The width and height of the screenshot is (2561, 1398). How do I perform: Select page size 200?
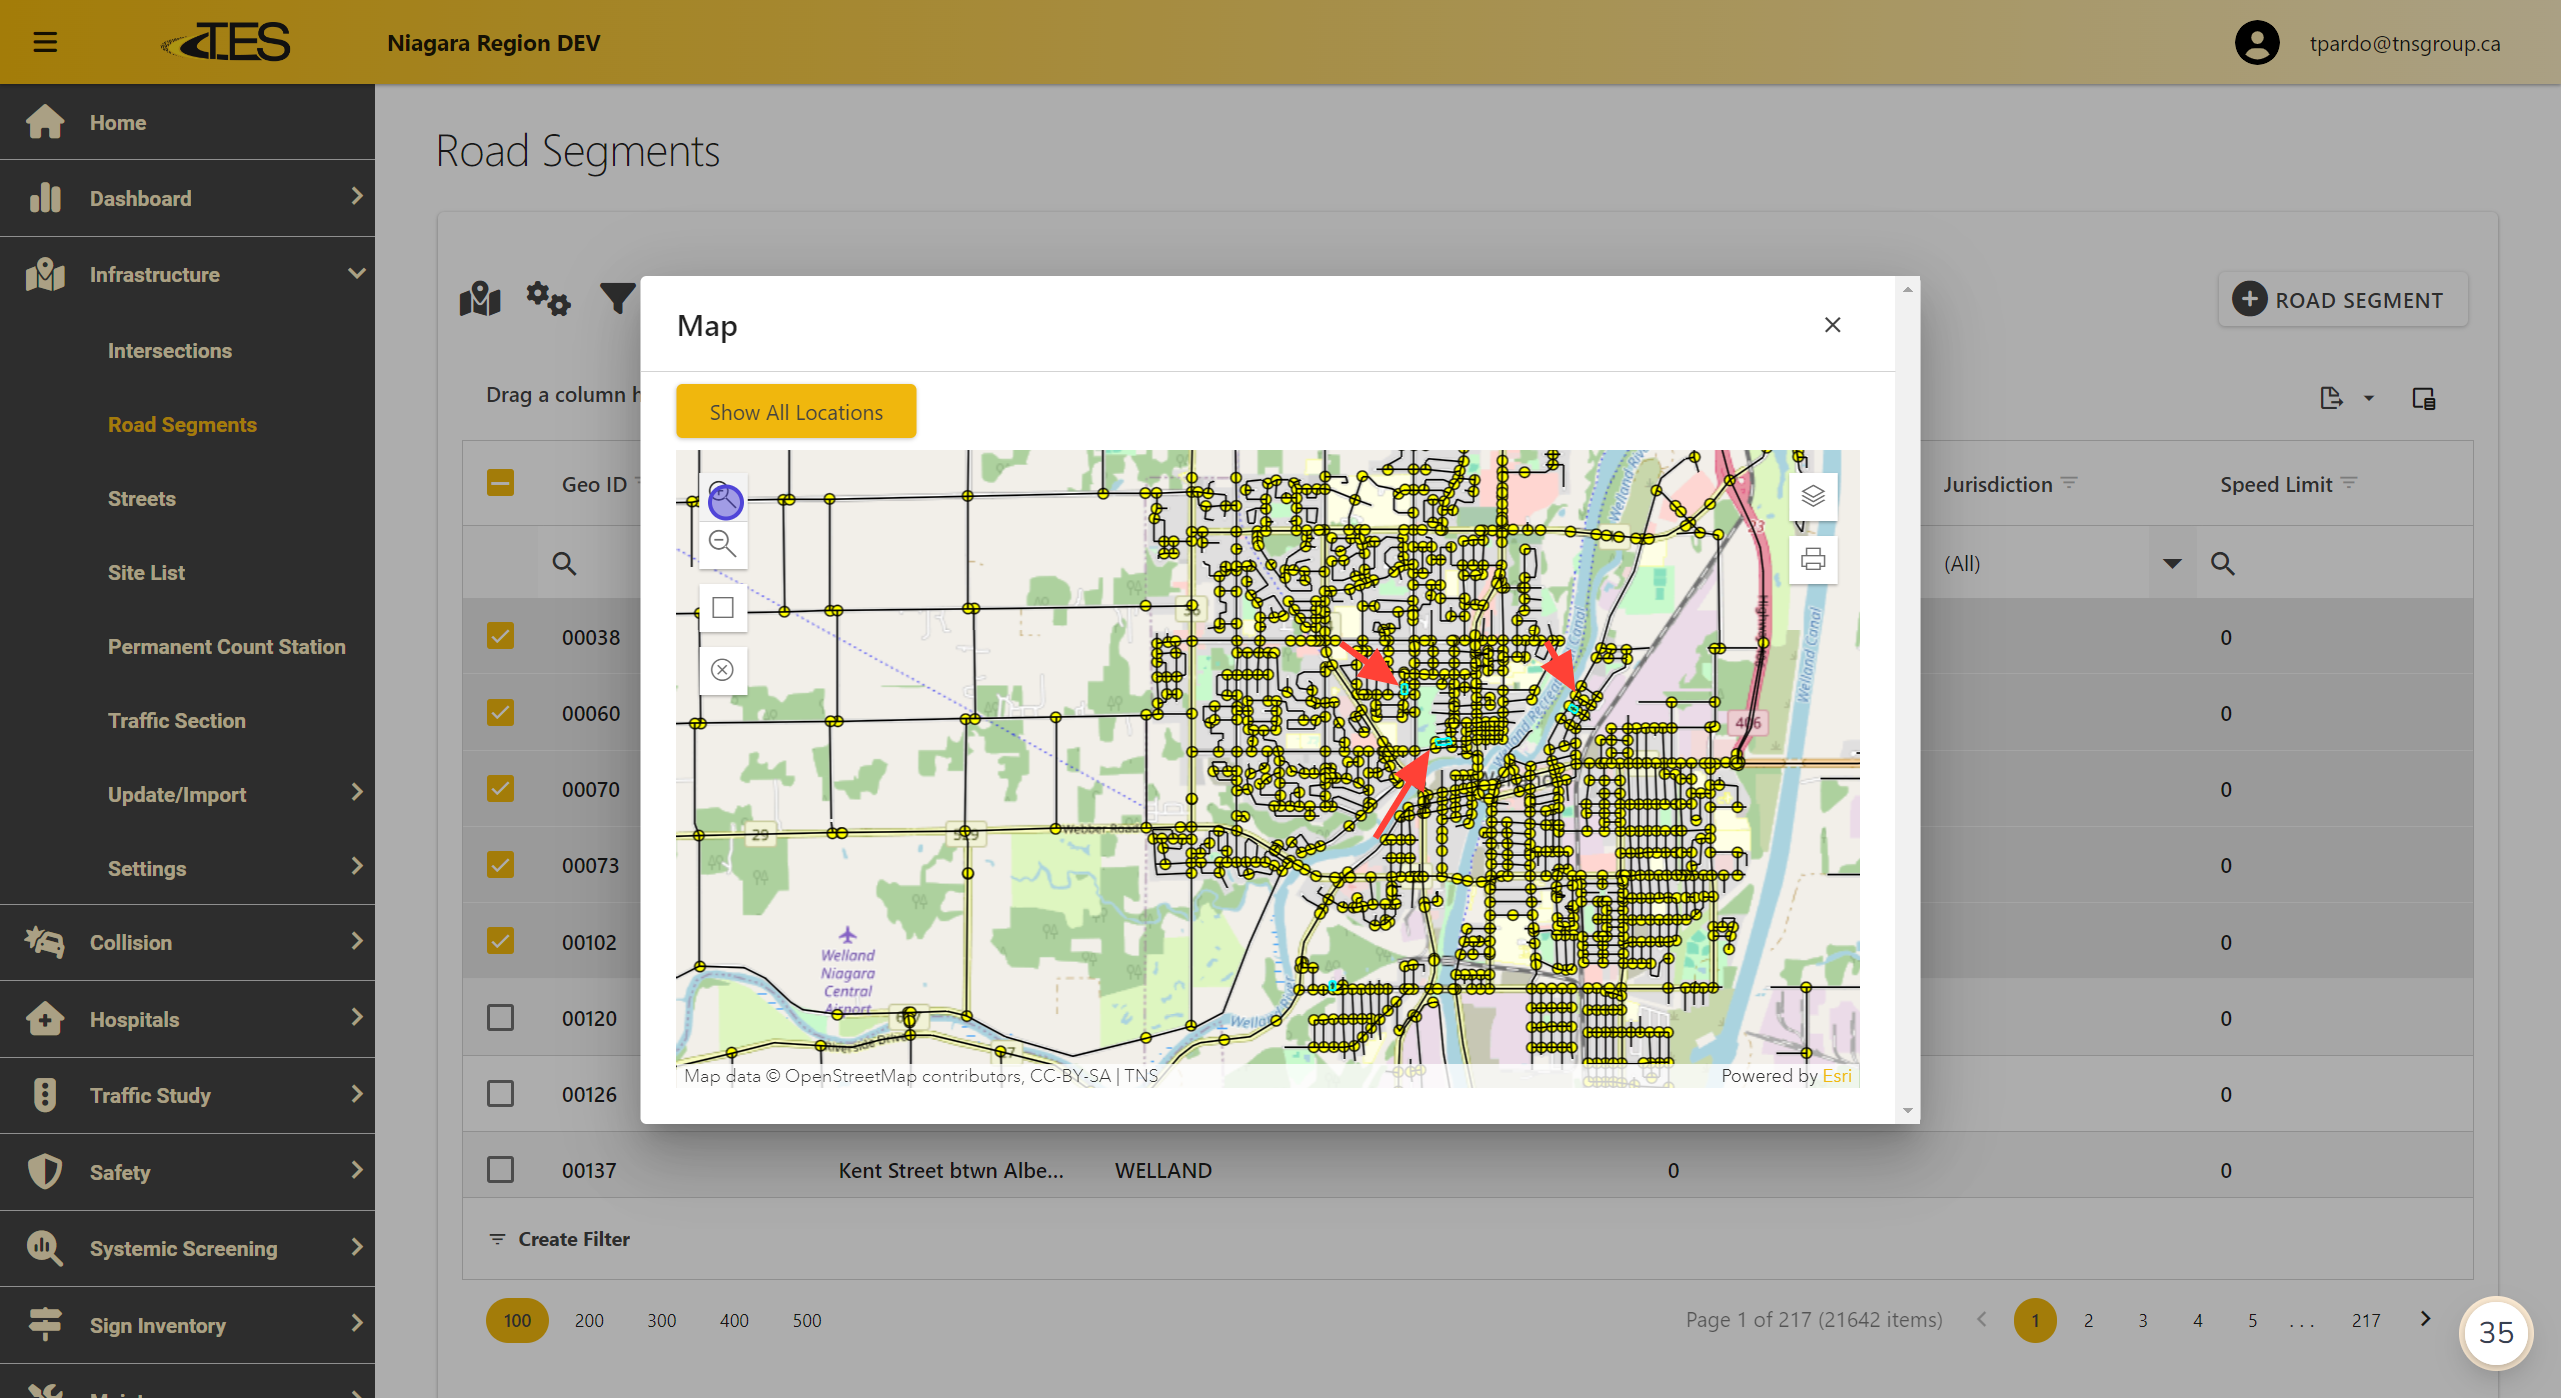[x=589, y=1320]
